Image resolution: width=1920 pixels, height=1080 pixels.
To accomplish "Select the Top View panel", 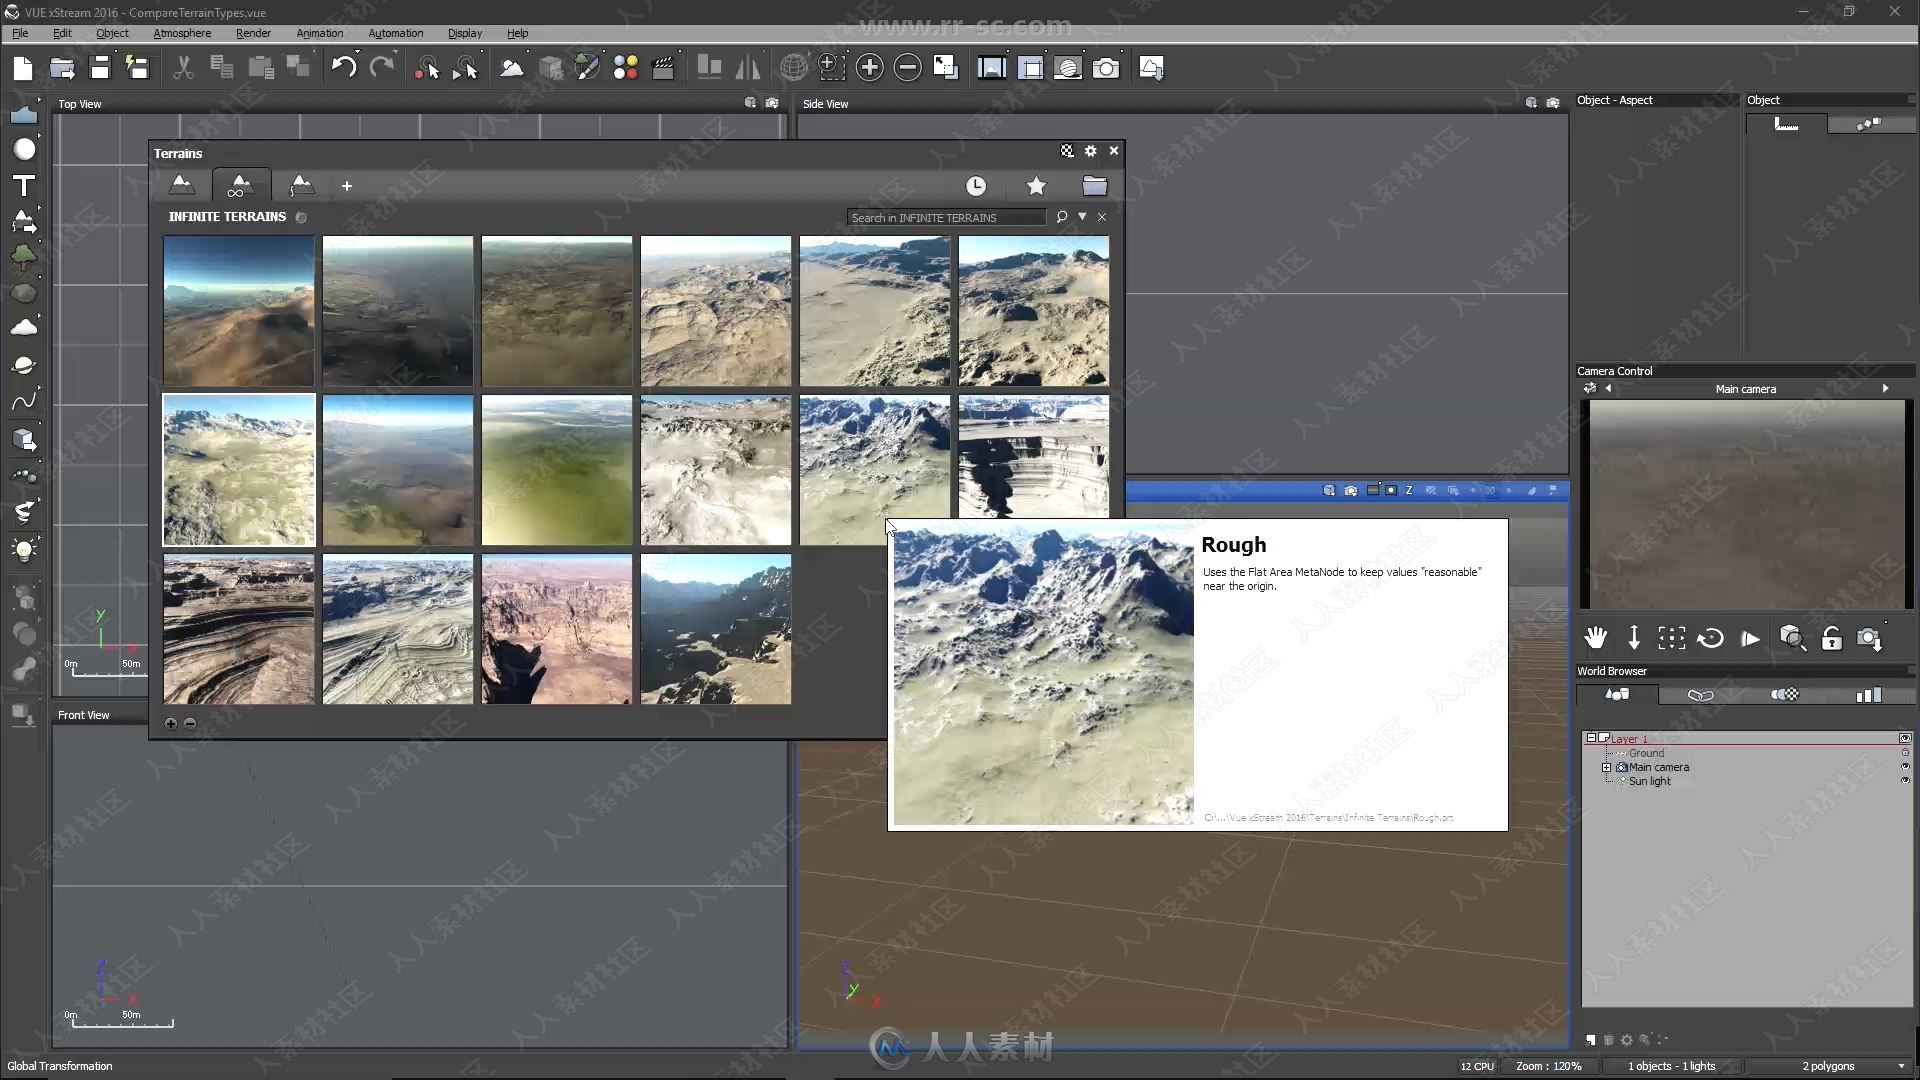I will tap(79, 103).
